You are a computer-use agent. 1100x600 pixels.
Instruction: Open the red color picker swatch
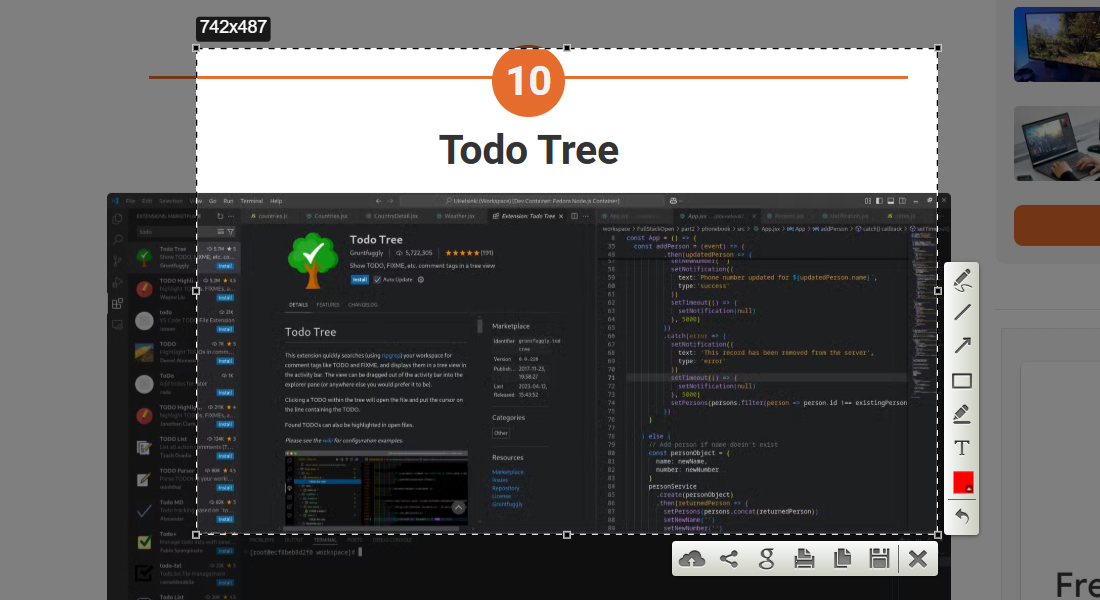click(962, 482)
